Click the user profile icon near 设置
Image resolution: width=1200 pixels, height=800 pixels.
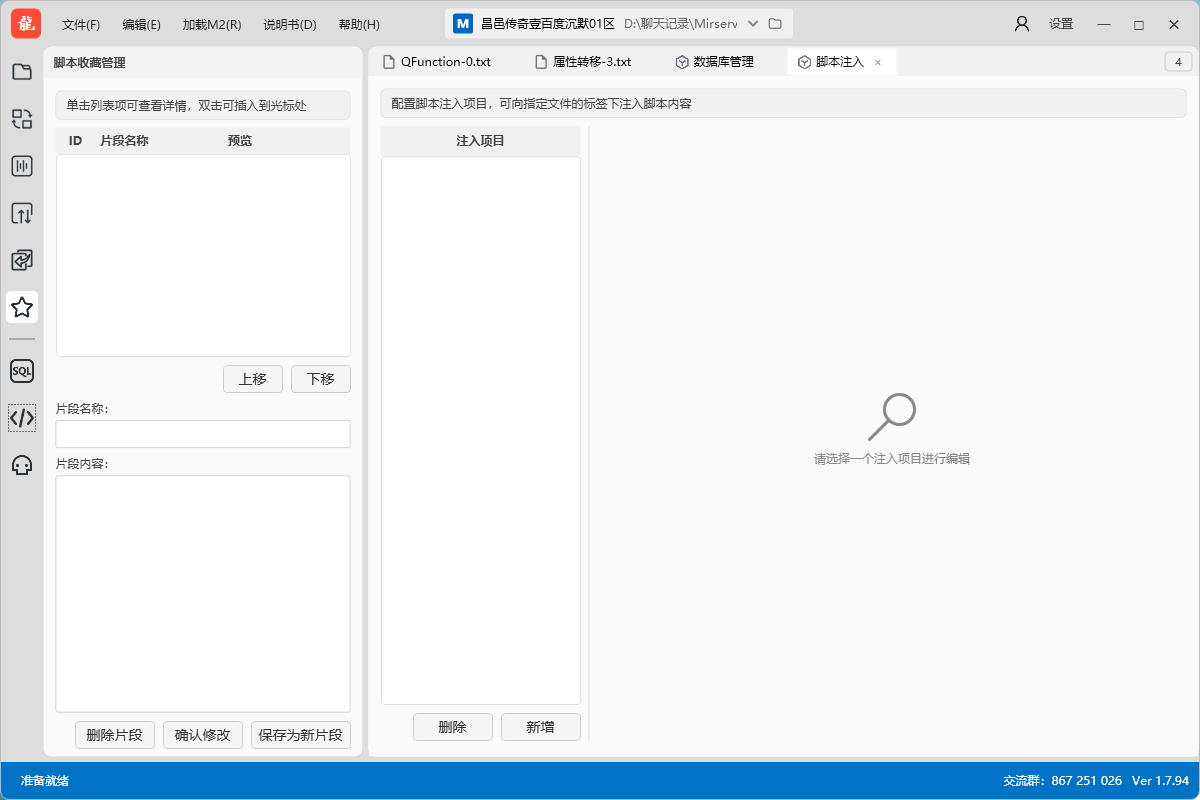1021,23
